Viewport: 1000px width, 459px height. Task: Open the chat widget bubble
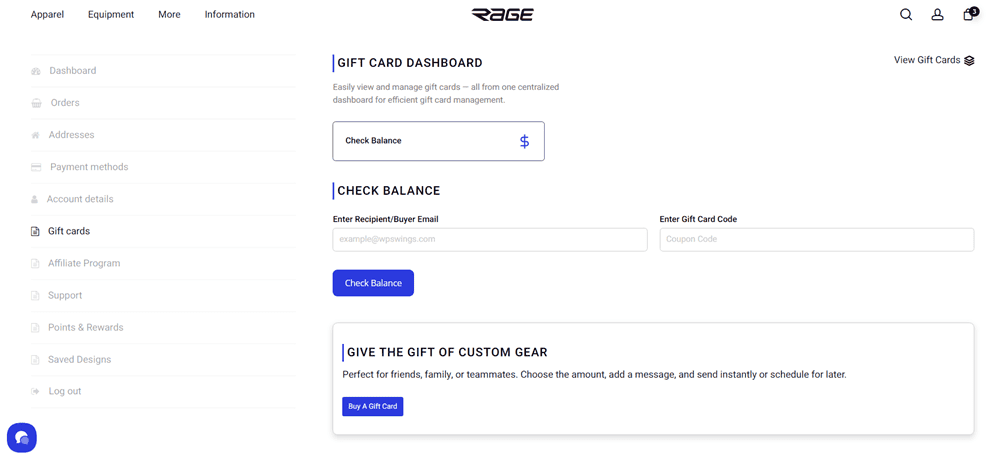click(x=22, y=438)
